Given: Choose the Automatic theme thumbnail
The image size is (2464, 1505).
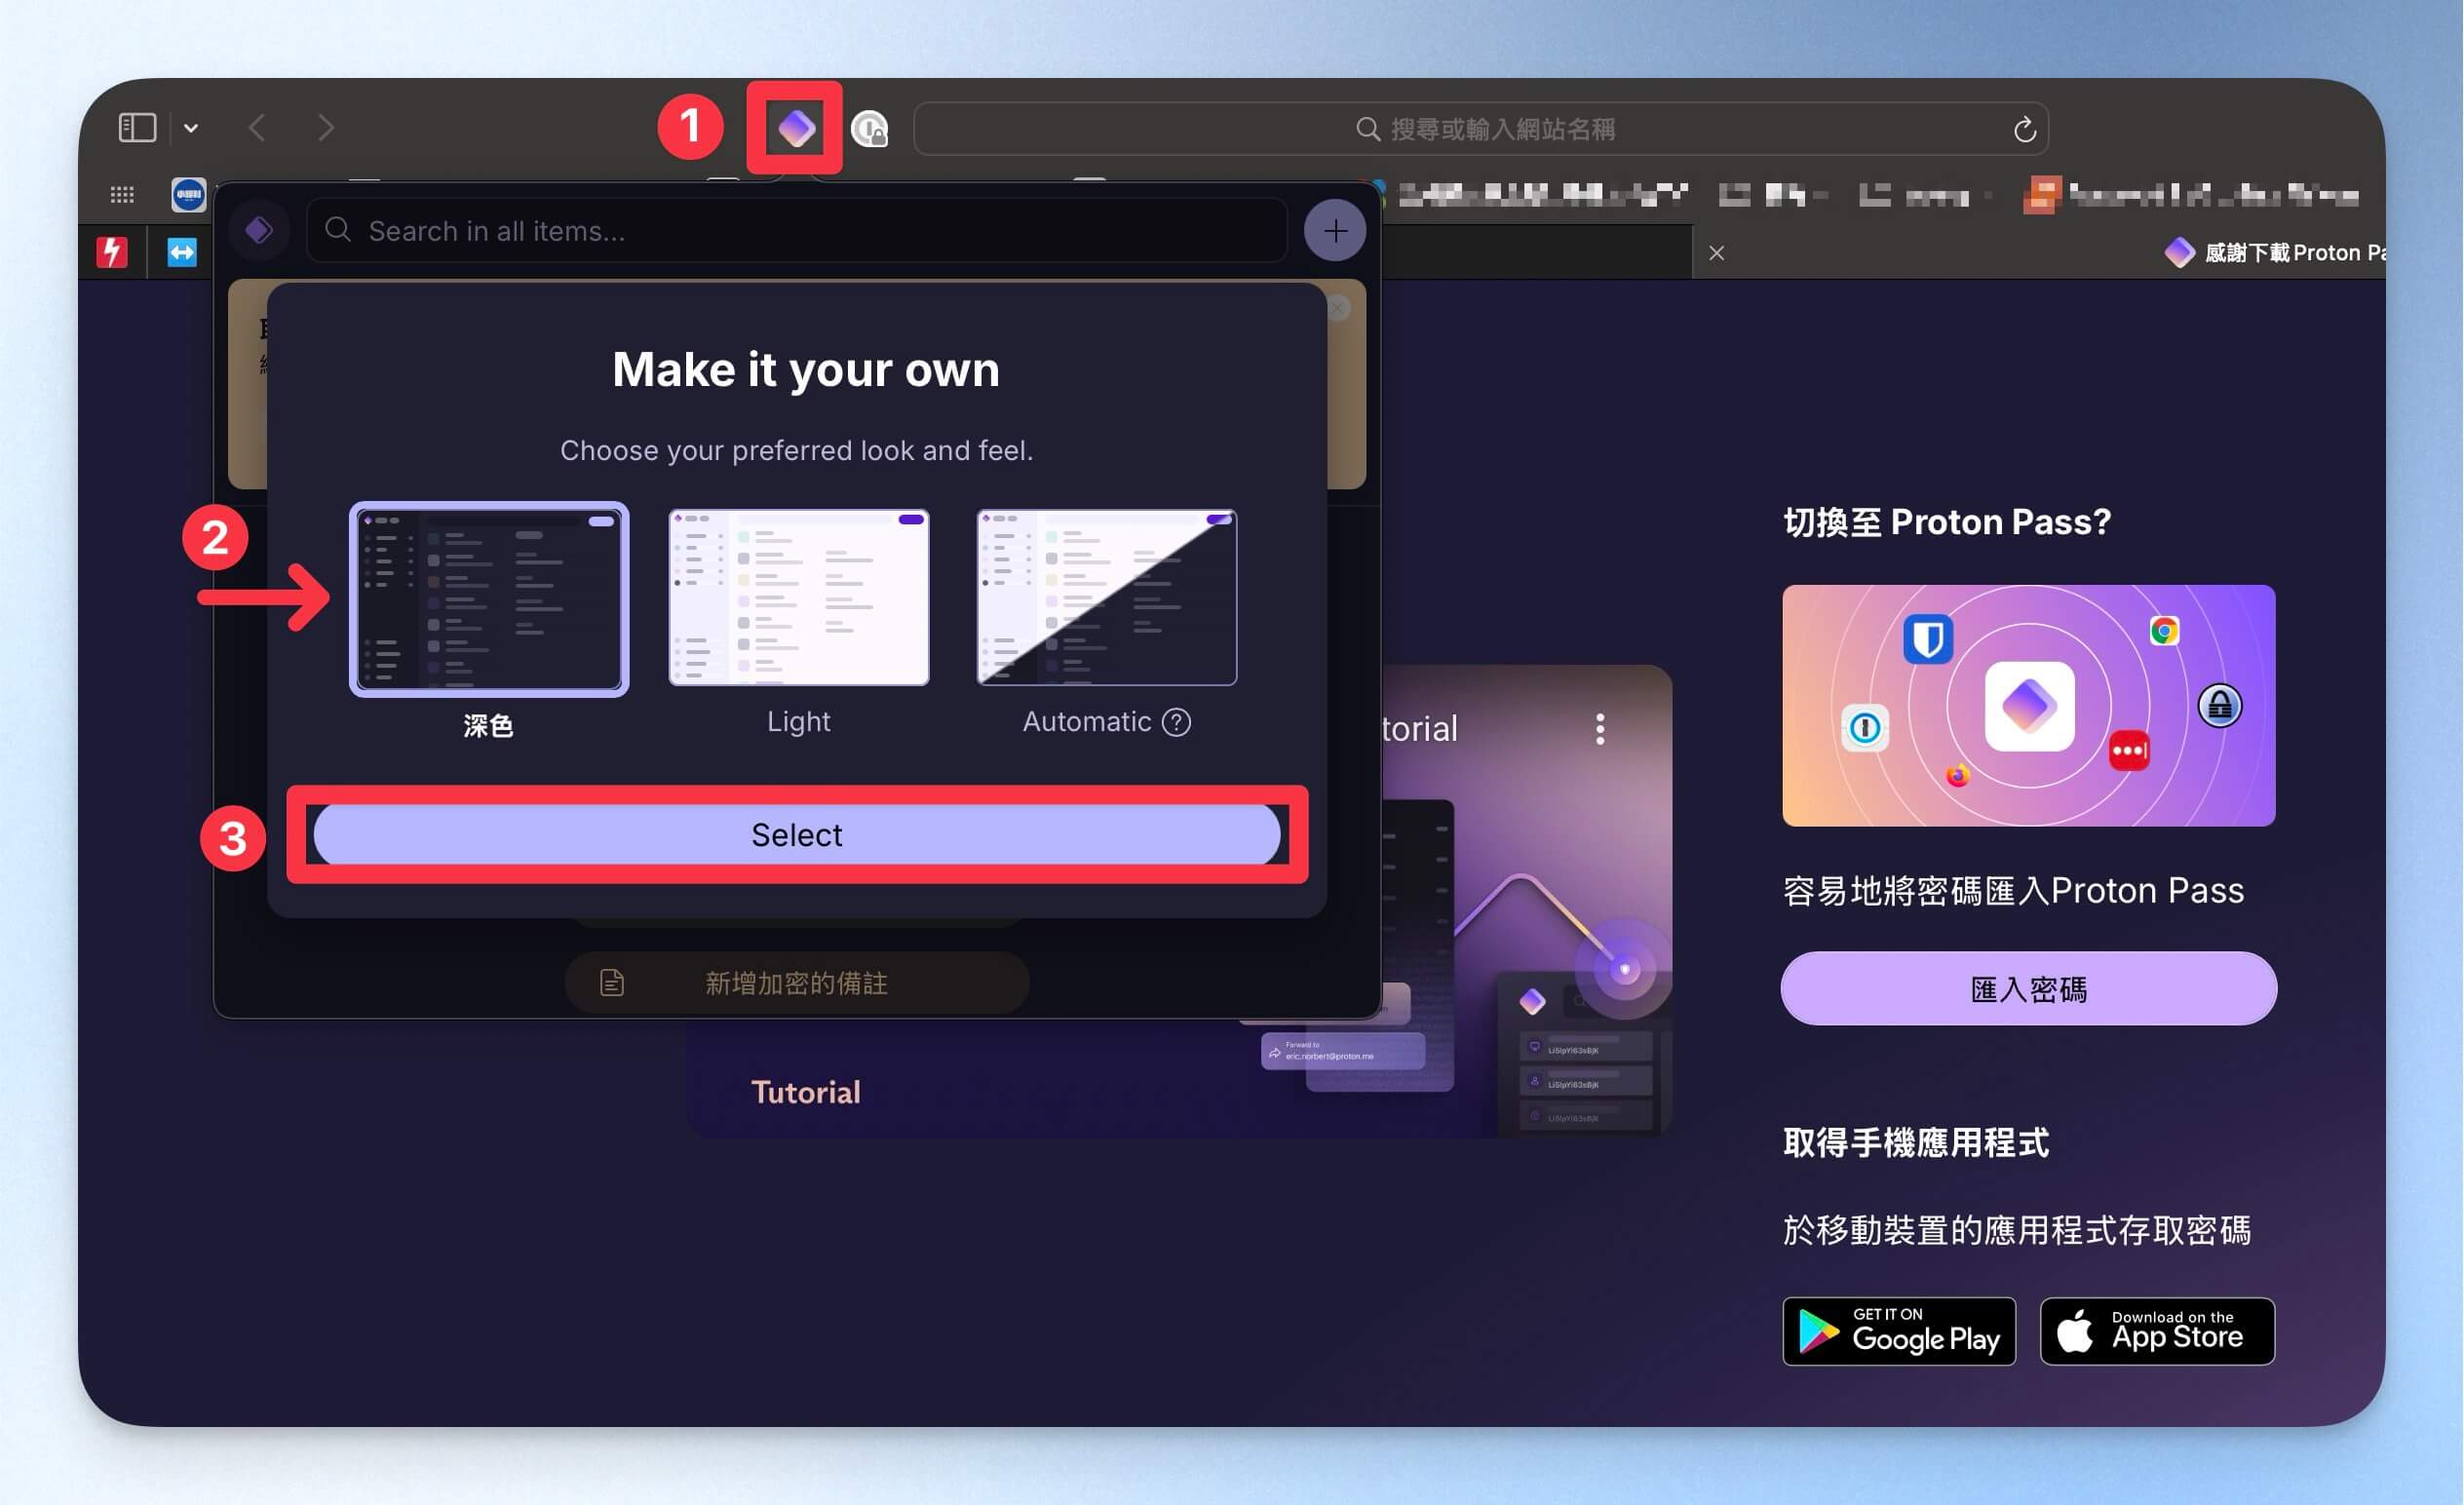Looking at the screenshot, I should click(1106, 598).
